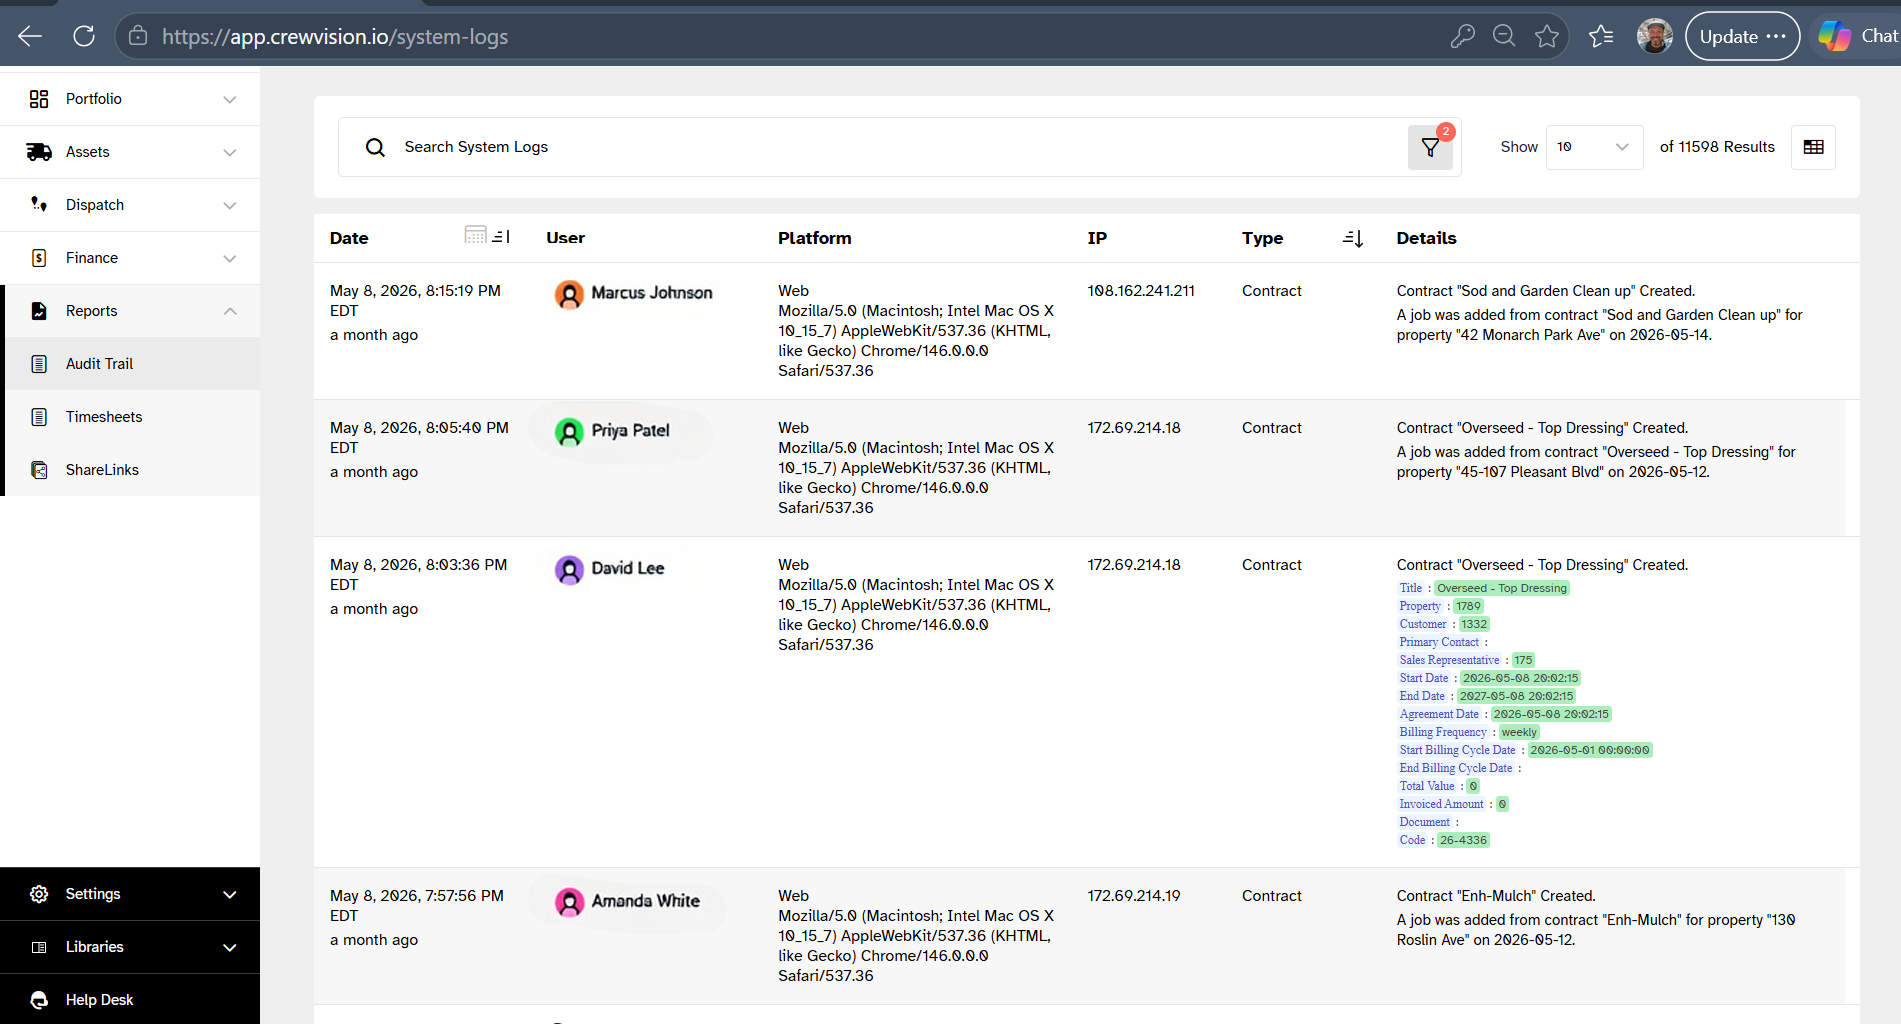This screenshot has height=1024, width=1901.
Task: Open the browser profile avatar
Action: point(1654,36)
